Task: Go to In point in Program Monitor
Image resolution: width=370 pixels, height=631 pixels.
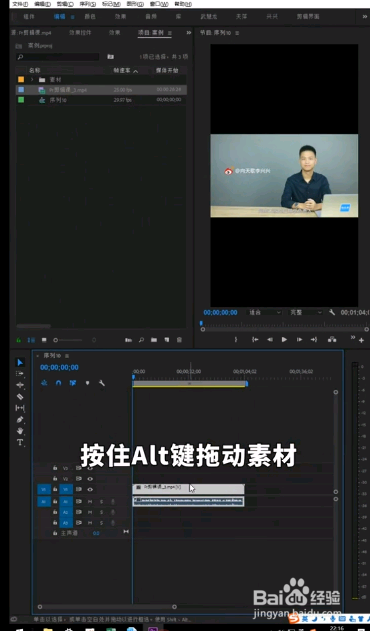Action: click(x=255, y=340)
